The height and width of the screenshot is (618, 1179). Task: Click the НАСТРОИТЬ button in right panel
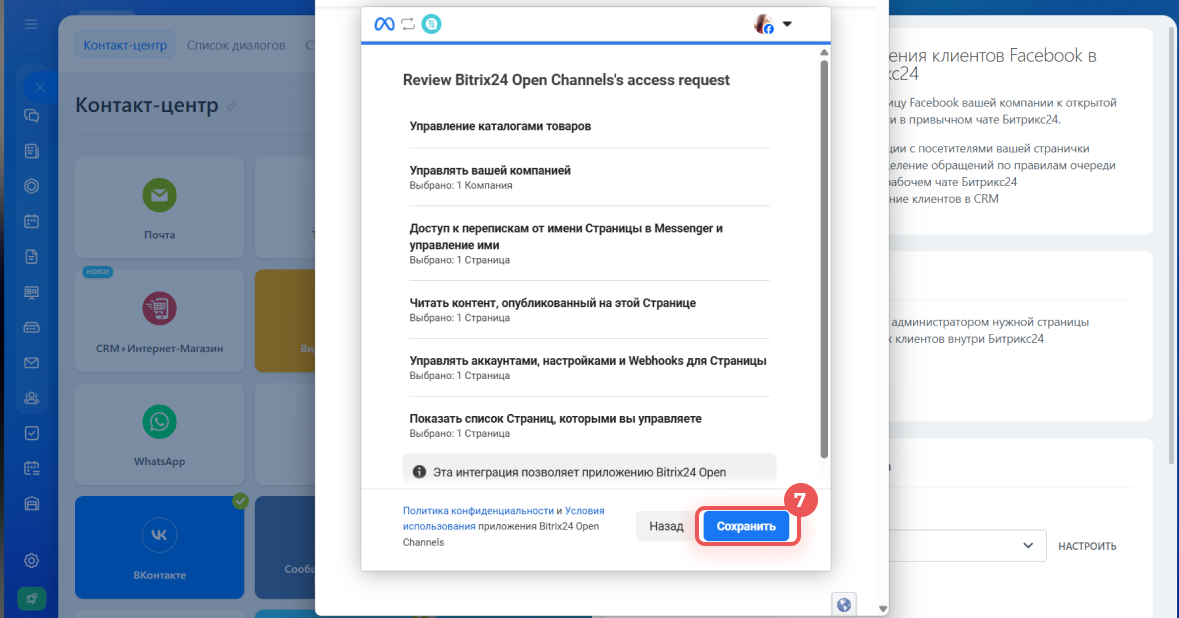pos(1087,547)
